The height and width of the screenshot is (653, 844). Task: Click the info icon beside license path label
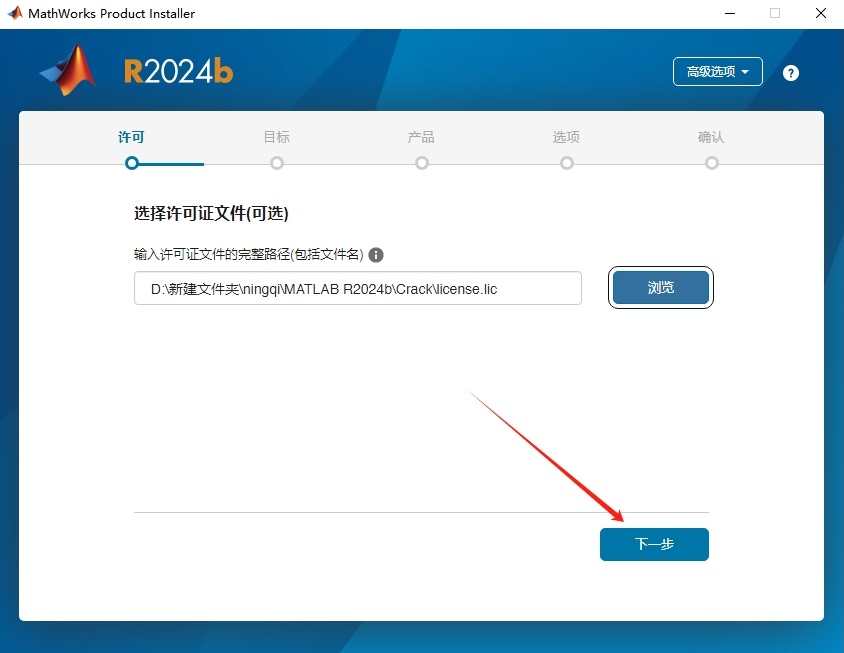376,255
